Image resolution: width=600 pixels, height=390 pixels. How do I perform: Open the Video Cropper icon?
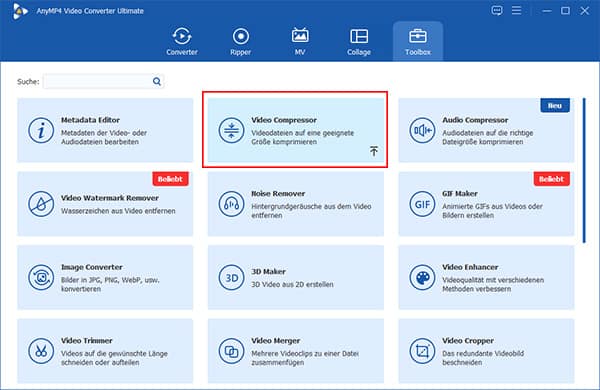(422, 351)
